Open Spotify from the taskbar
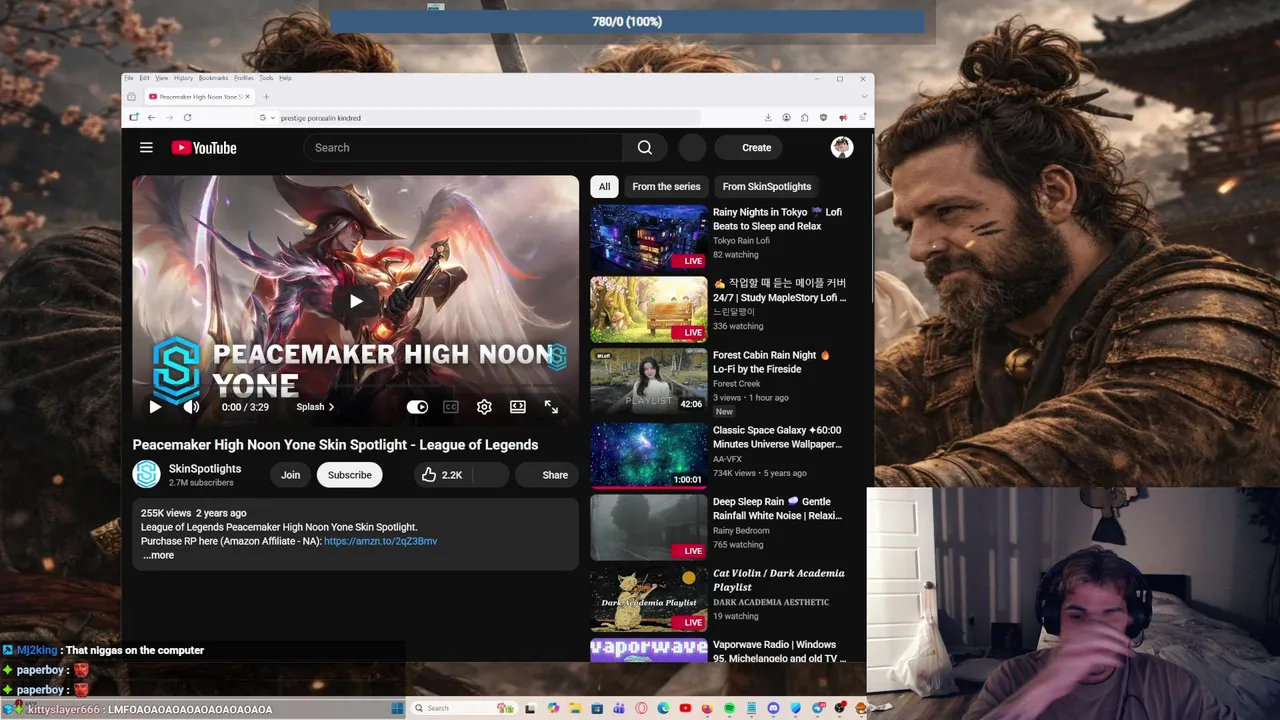Screen dimensions: 1280x720 (729, 708)
